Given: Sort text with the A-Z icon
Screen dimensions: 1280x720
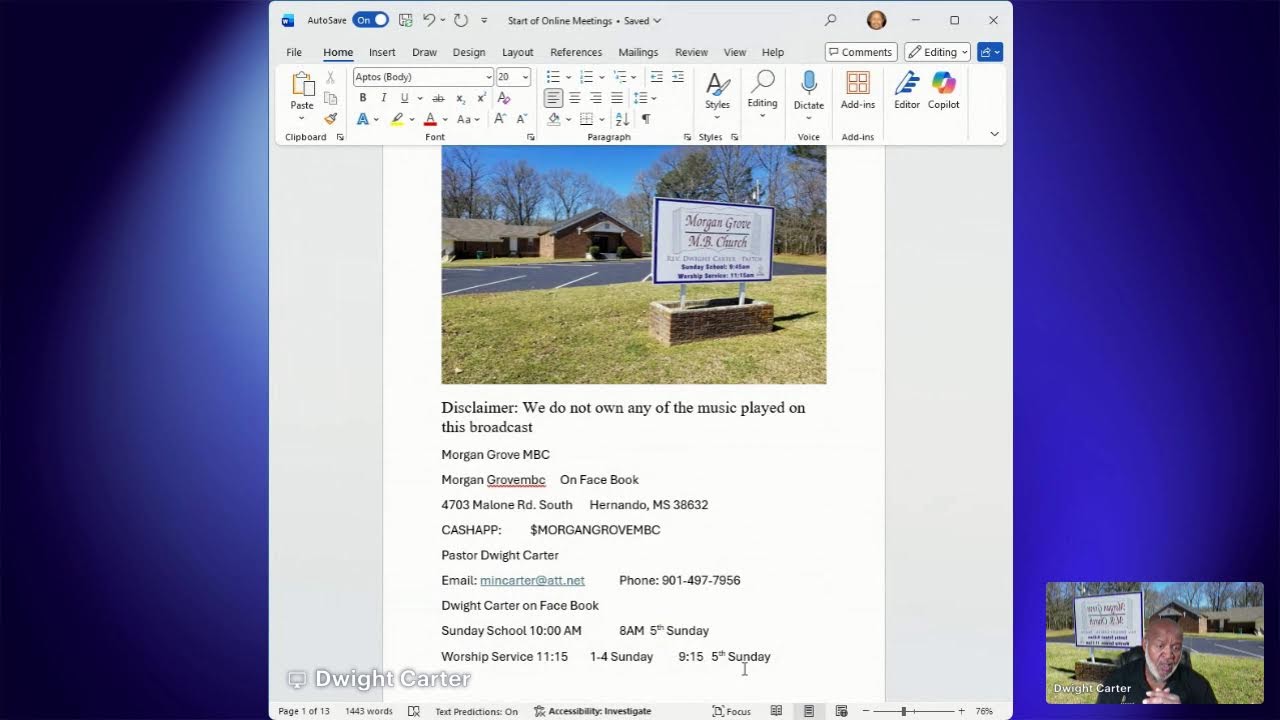Looking at the screenshot, I should [622, 119].
